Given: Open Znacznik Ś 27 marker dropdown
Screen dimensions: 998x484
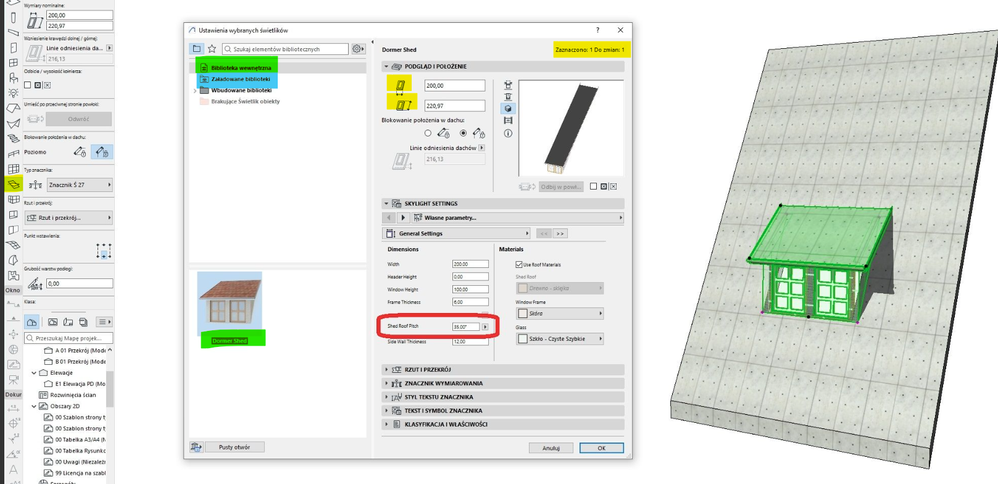Looking at the screenshot, I should point(80,185).
